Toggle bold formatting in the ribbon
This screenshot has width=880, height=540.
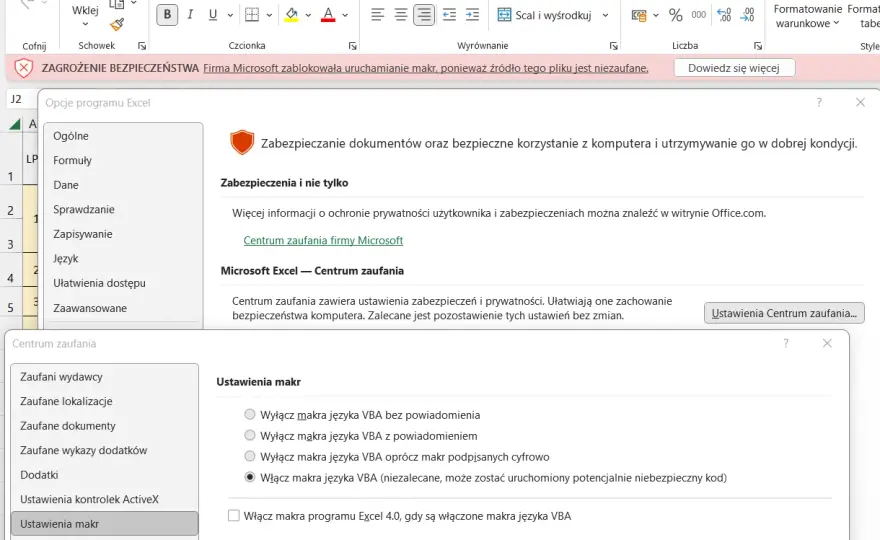click(167, 15)
